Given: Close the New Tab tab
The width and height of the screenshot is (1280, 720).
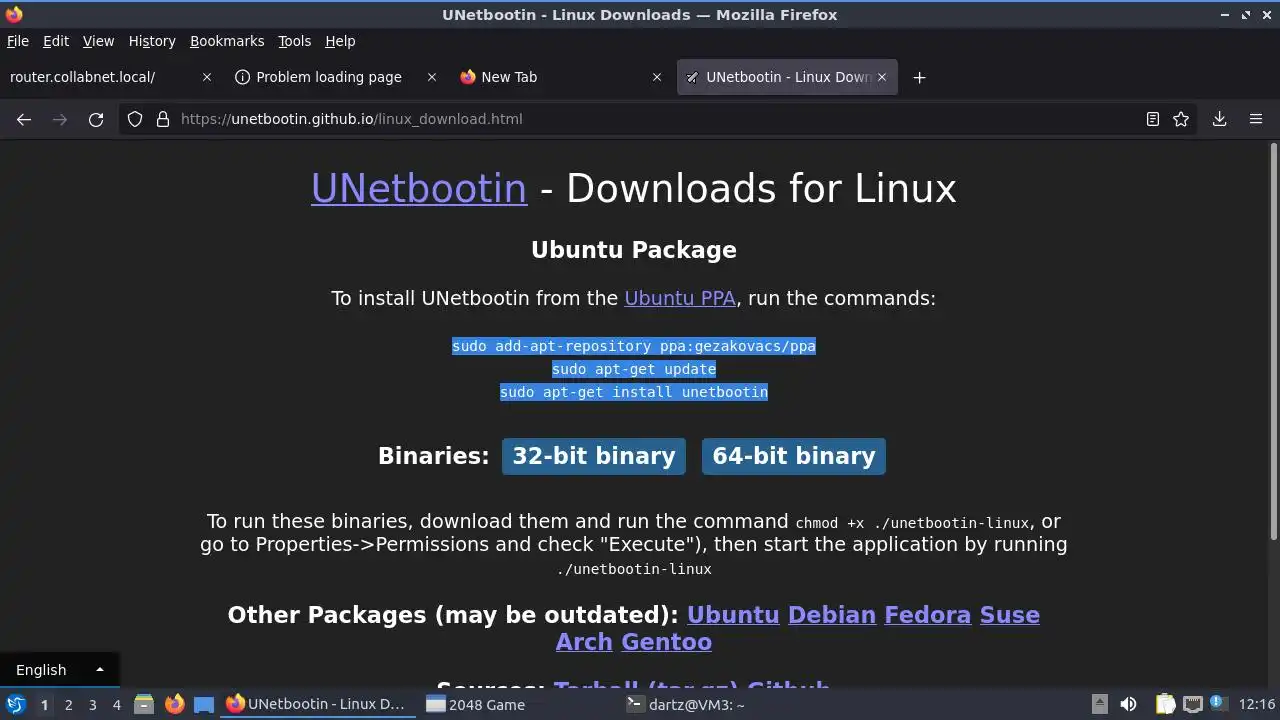Looking at the screenshot, I should tap(657, 77).
